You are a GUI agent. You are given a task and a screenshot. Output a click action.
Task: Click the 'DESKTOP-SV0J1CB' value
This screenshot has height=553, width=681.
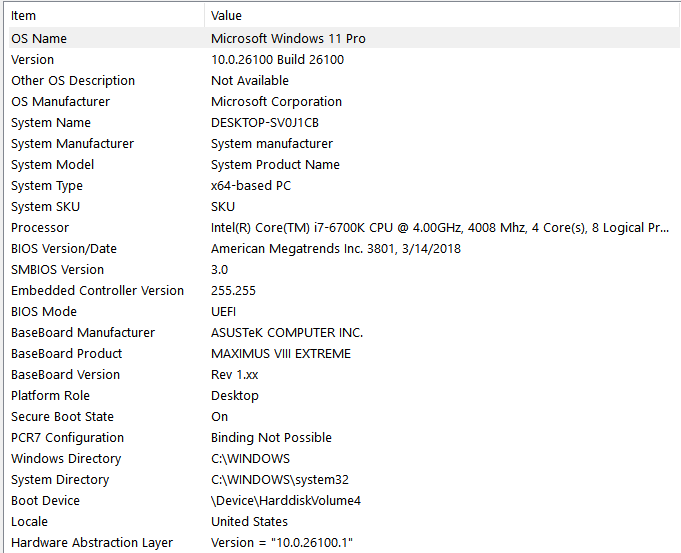[x=264, y=123]
